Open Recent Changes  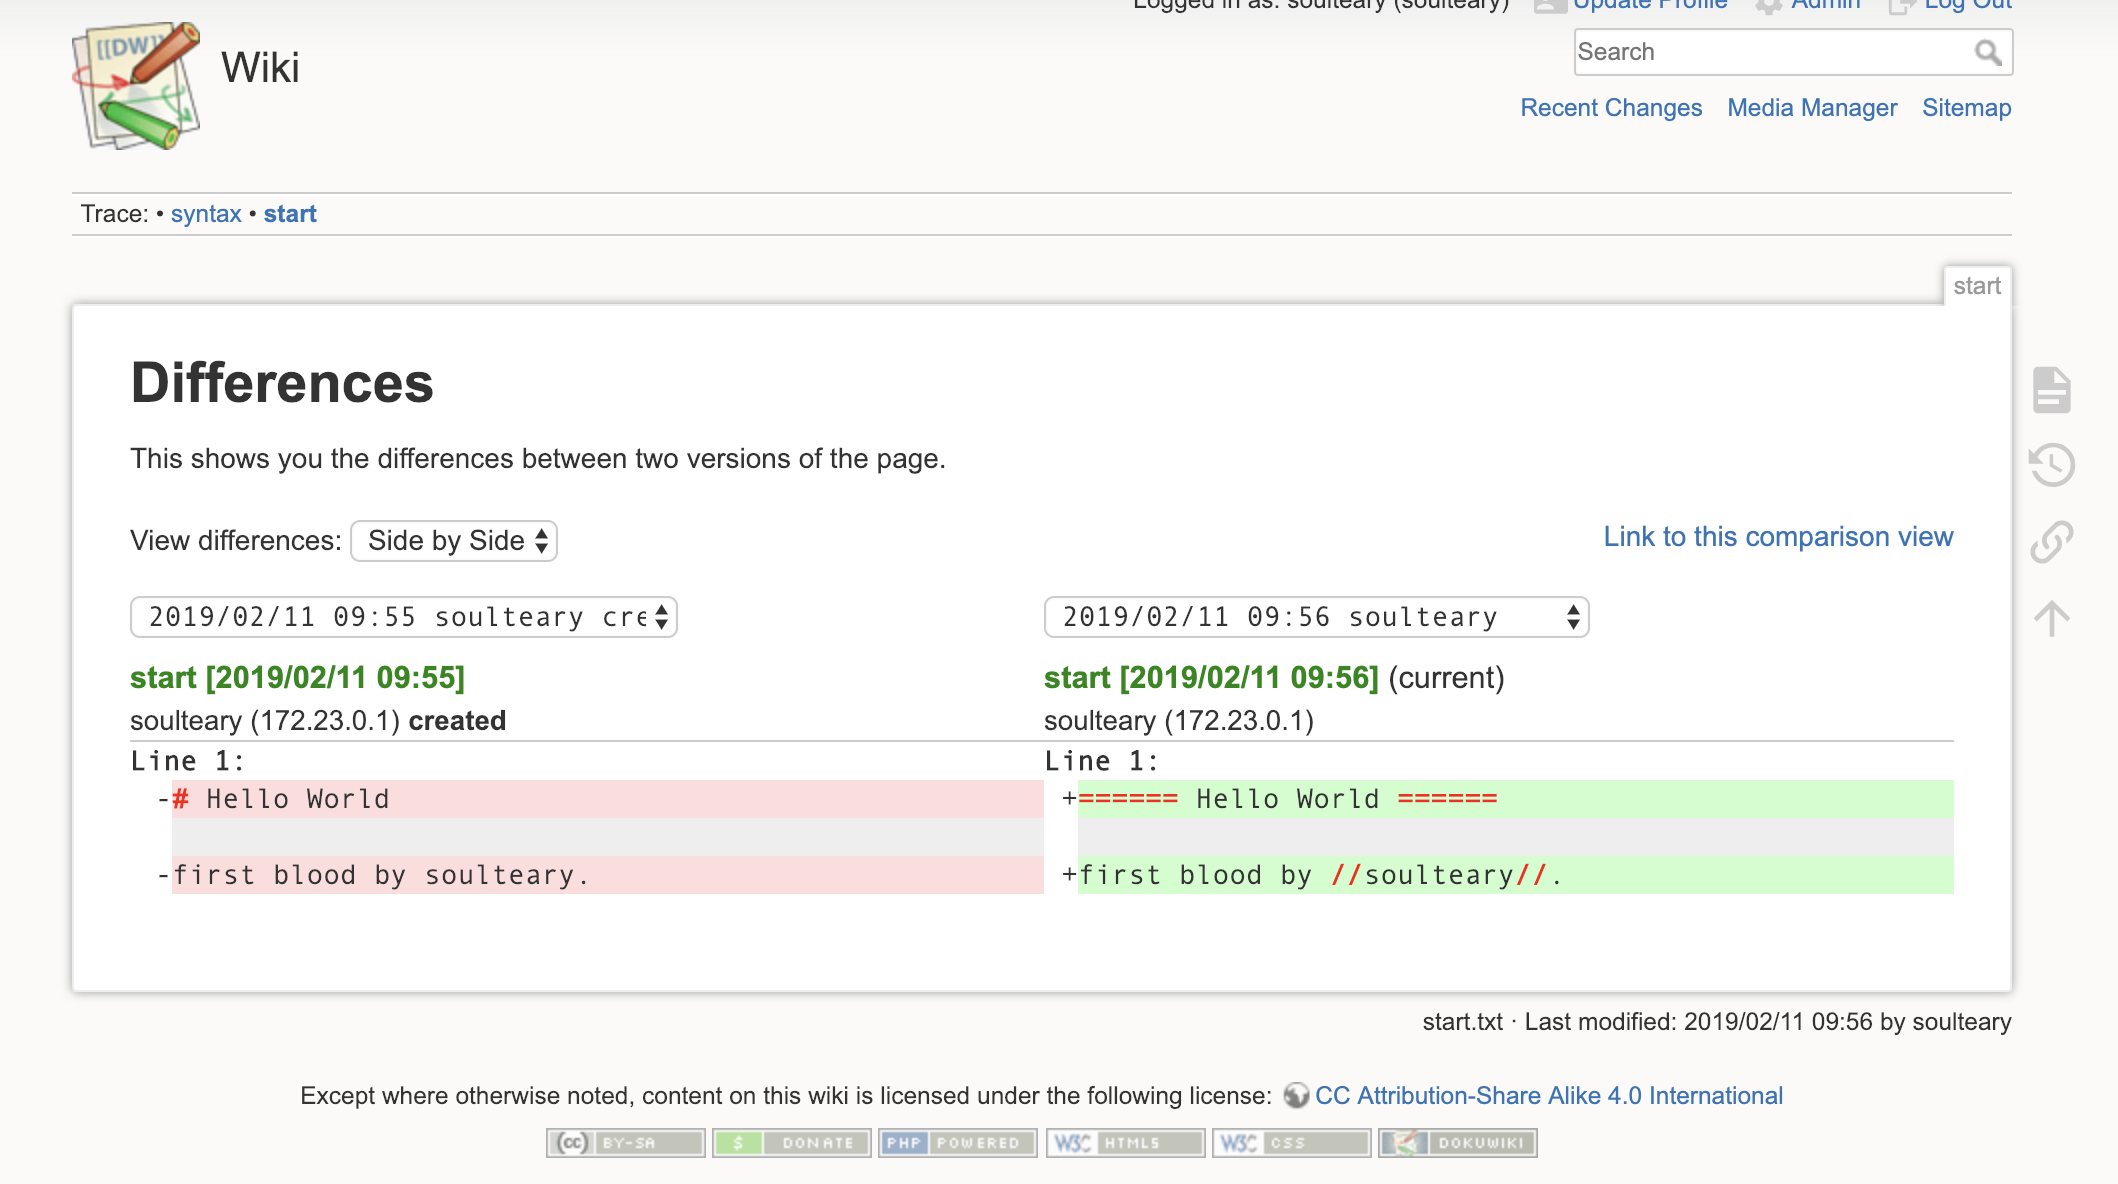tap(1611, 107)
